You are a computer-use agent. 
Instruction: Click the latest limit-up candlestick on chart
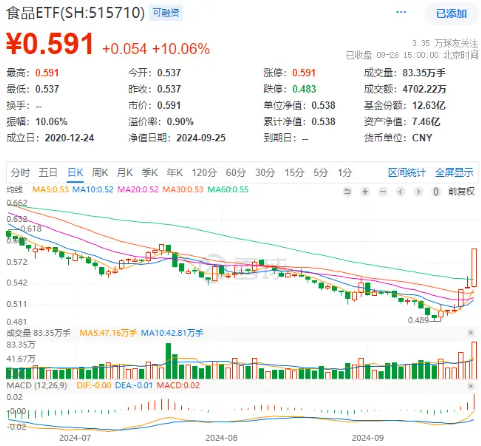coord(474,267)
